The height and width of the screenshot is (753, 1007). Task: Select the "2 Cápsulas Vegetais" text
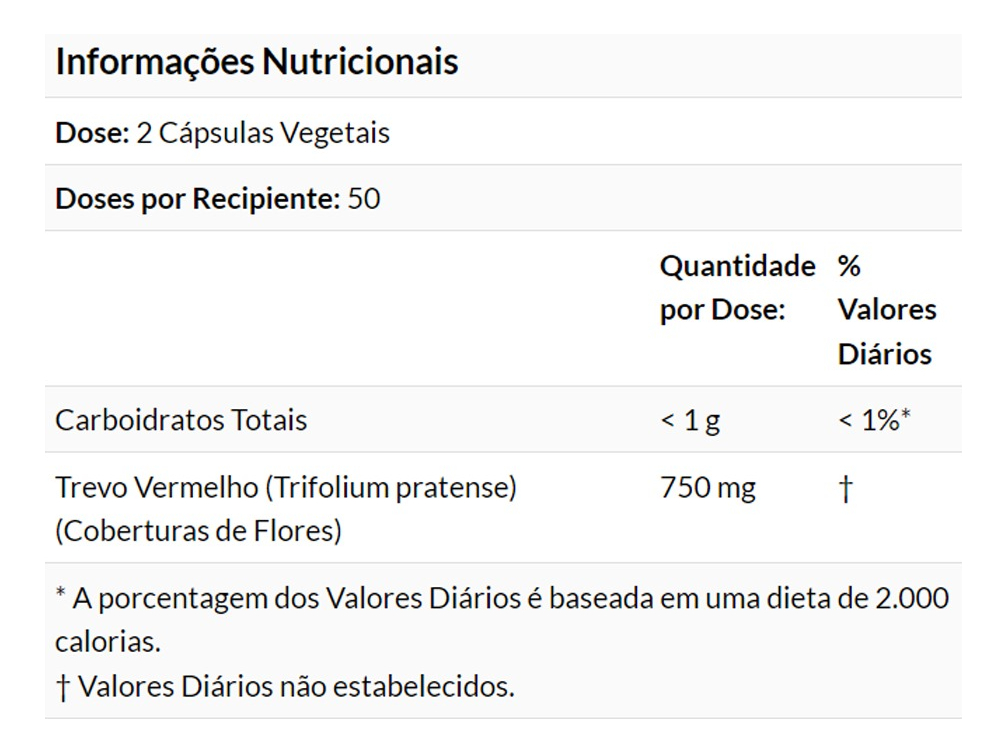tap(263, 133)
